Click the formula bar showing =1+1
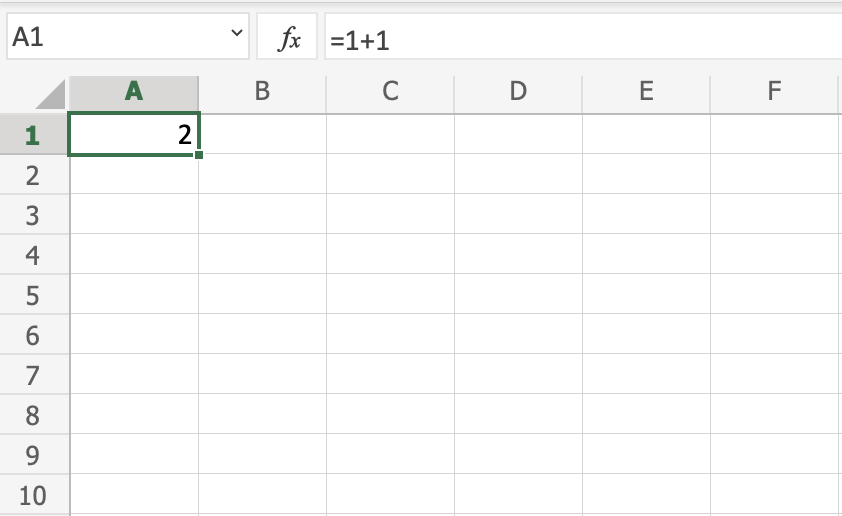 coord(580,39)
